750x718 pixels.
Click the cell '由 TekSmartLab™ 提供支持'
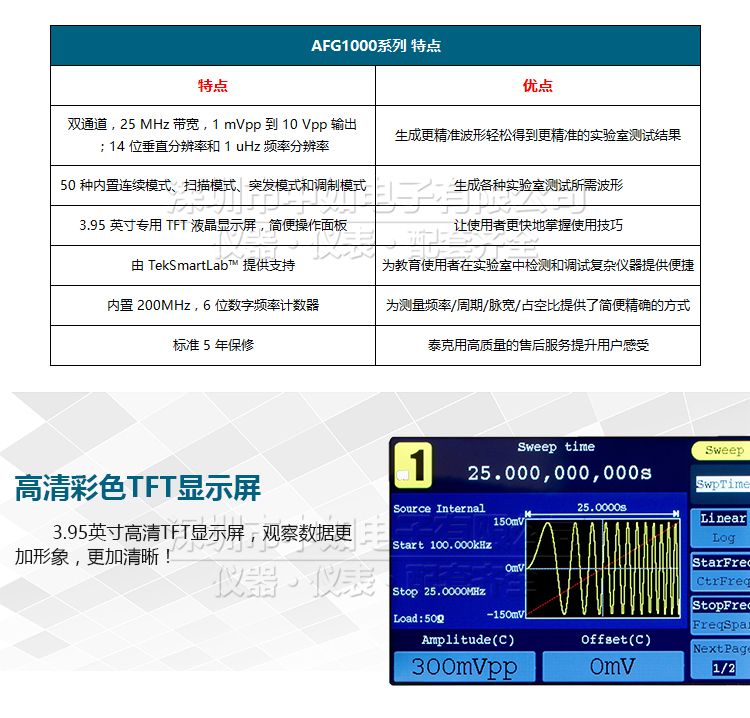213,265
